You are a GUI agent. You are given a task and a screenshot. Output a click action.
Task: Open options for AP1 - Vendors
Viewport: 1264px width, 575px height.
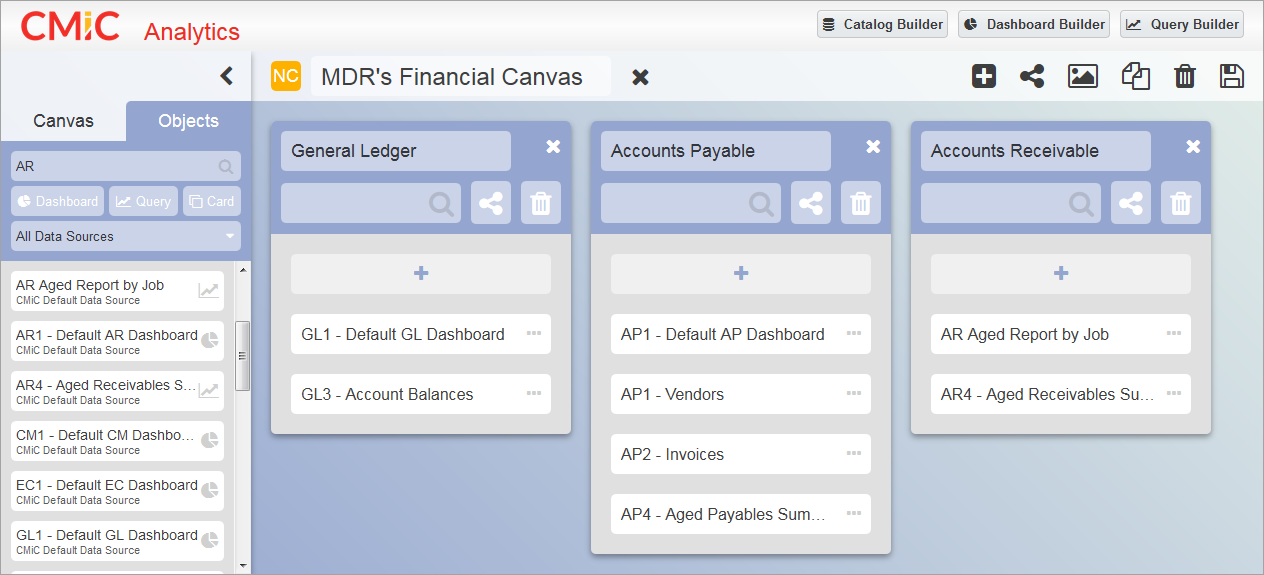pos(854,393)
